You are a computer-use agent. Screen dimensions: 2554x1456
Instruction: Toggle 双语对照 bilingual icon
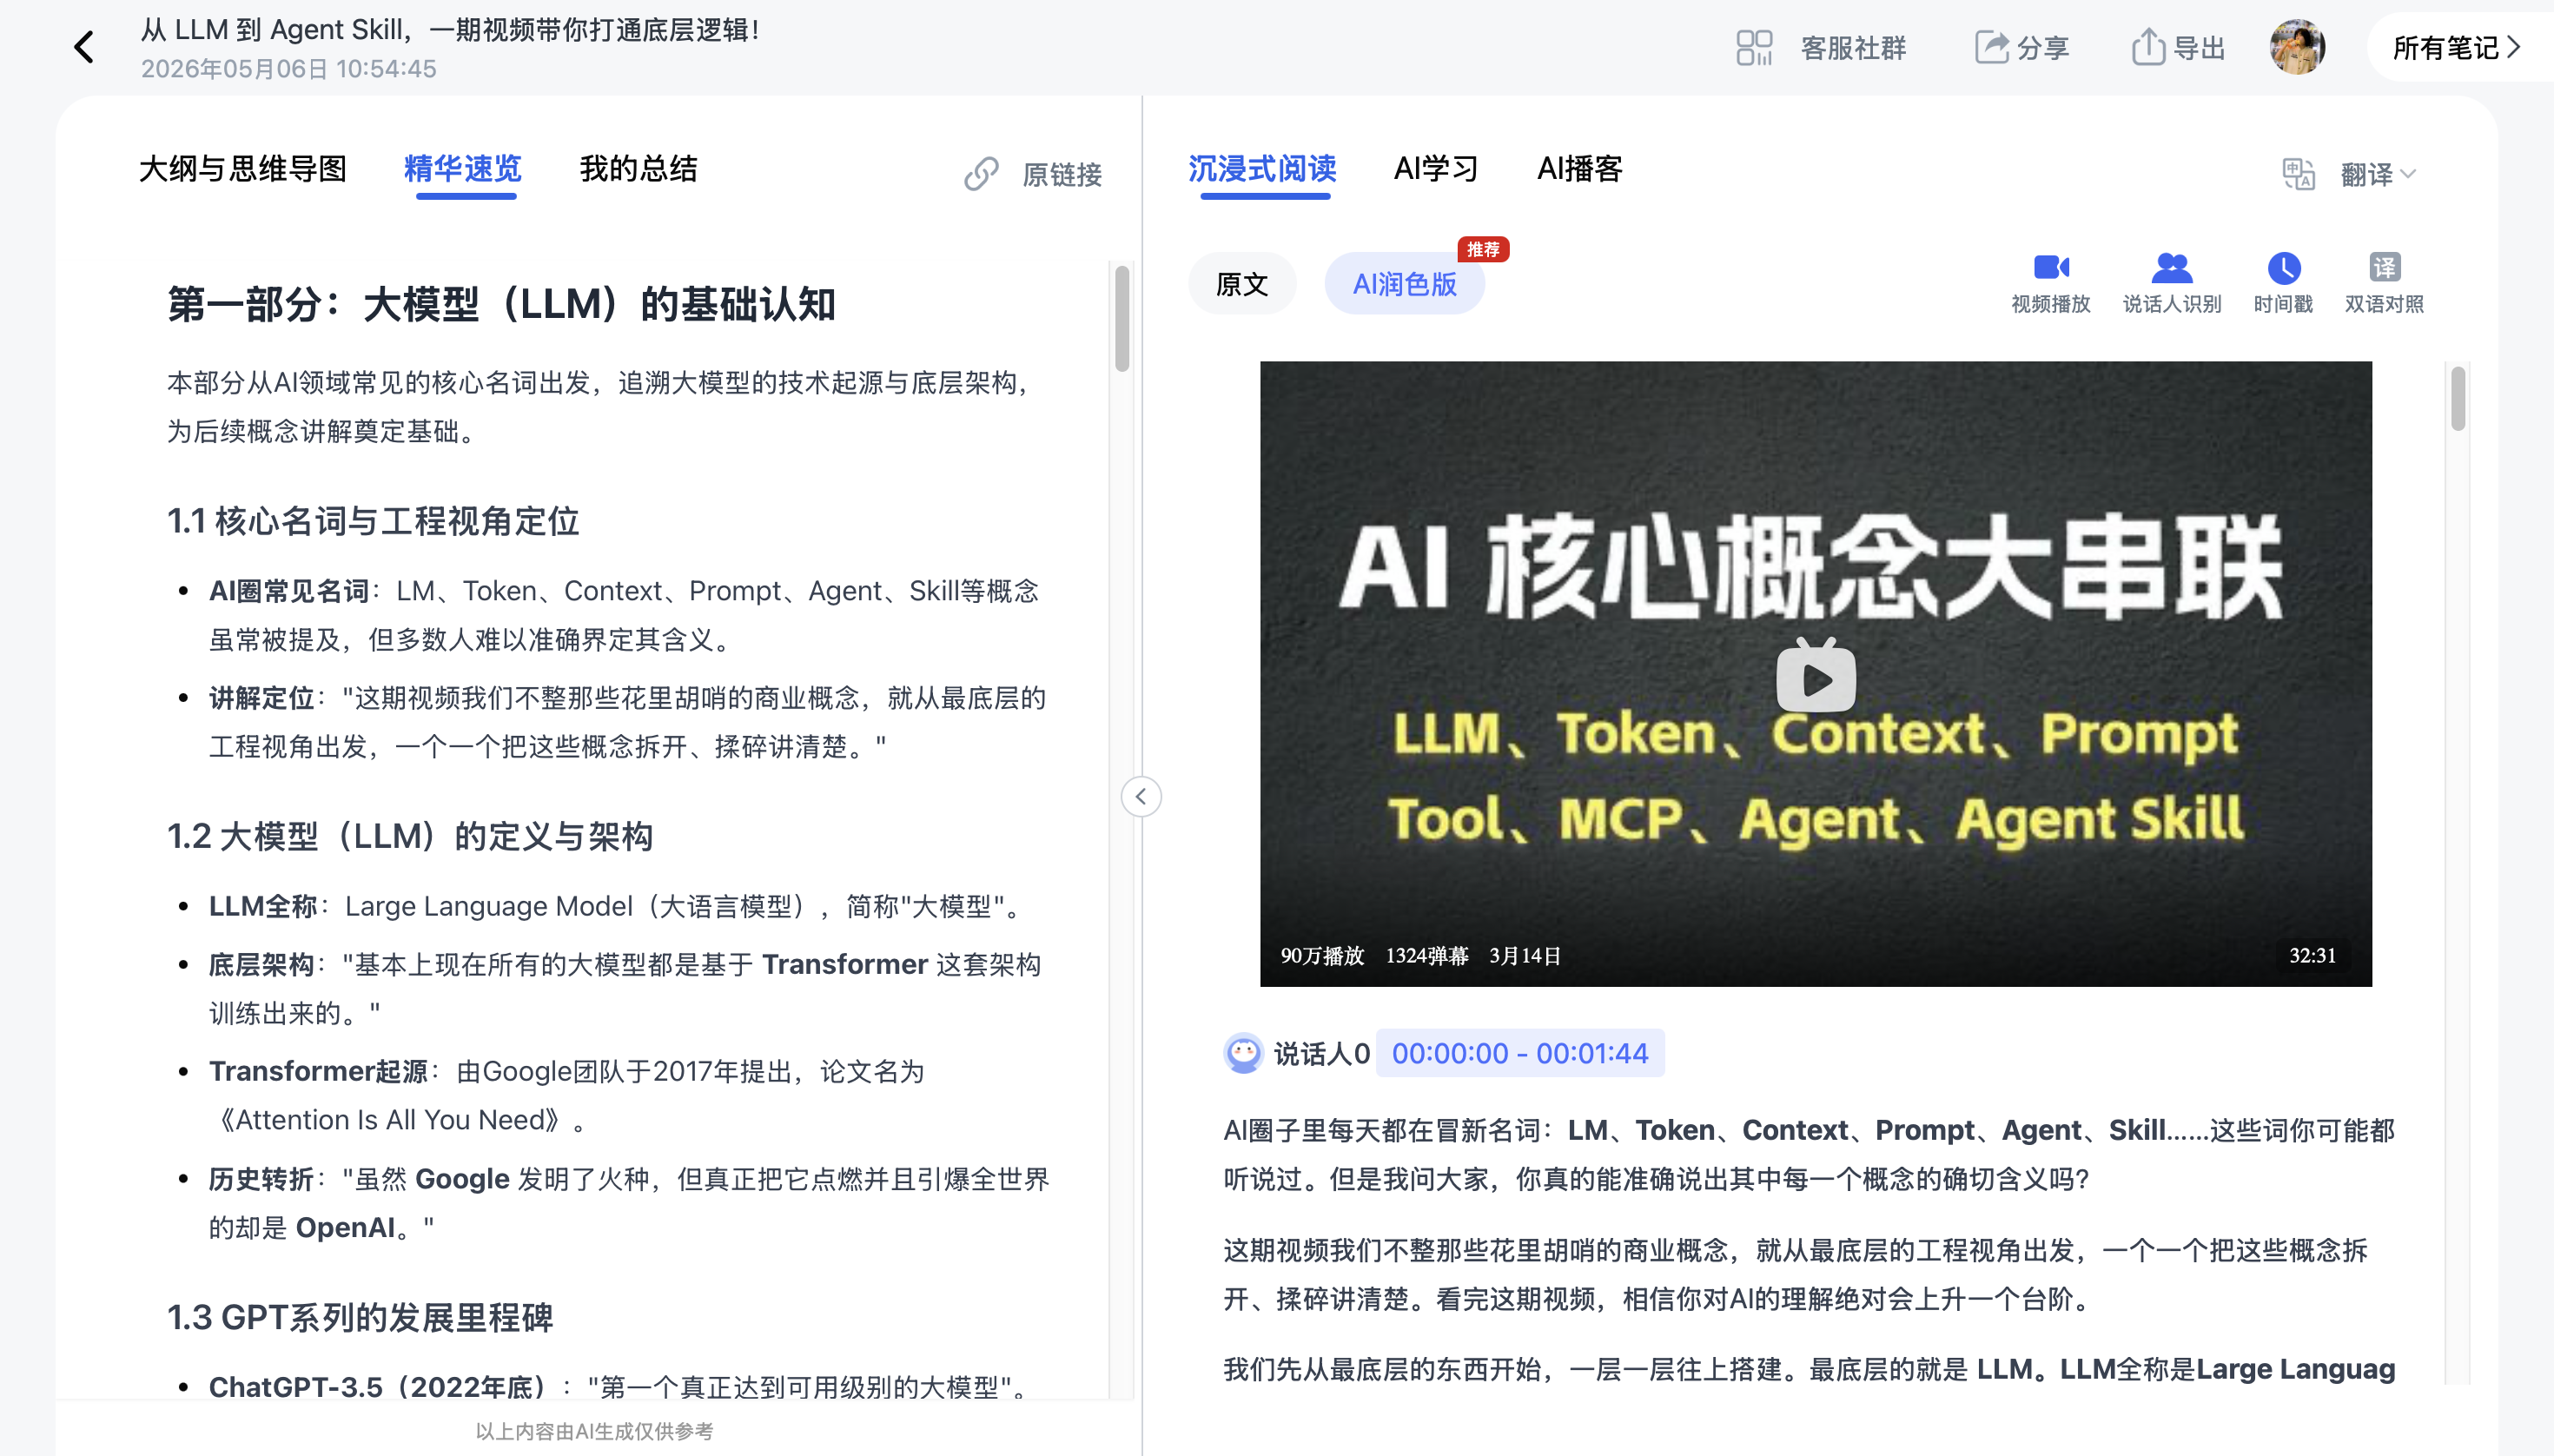[x=2384, y=267]
